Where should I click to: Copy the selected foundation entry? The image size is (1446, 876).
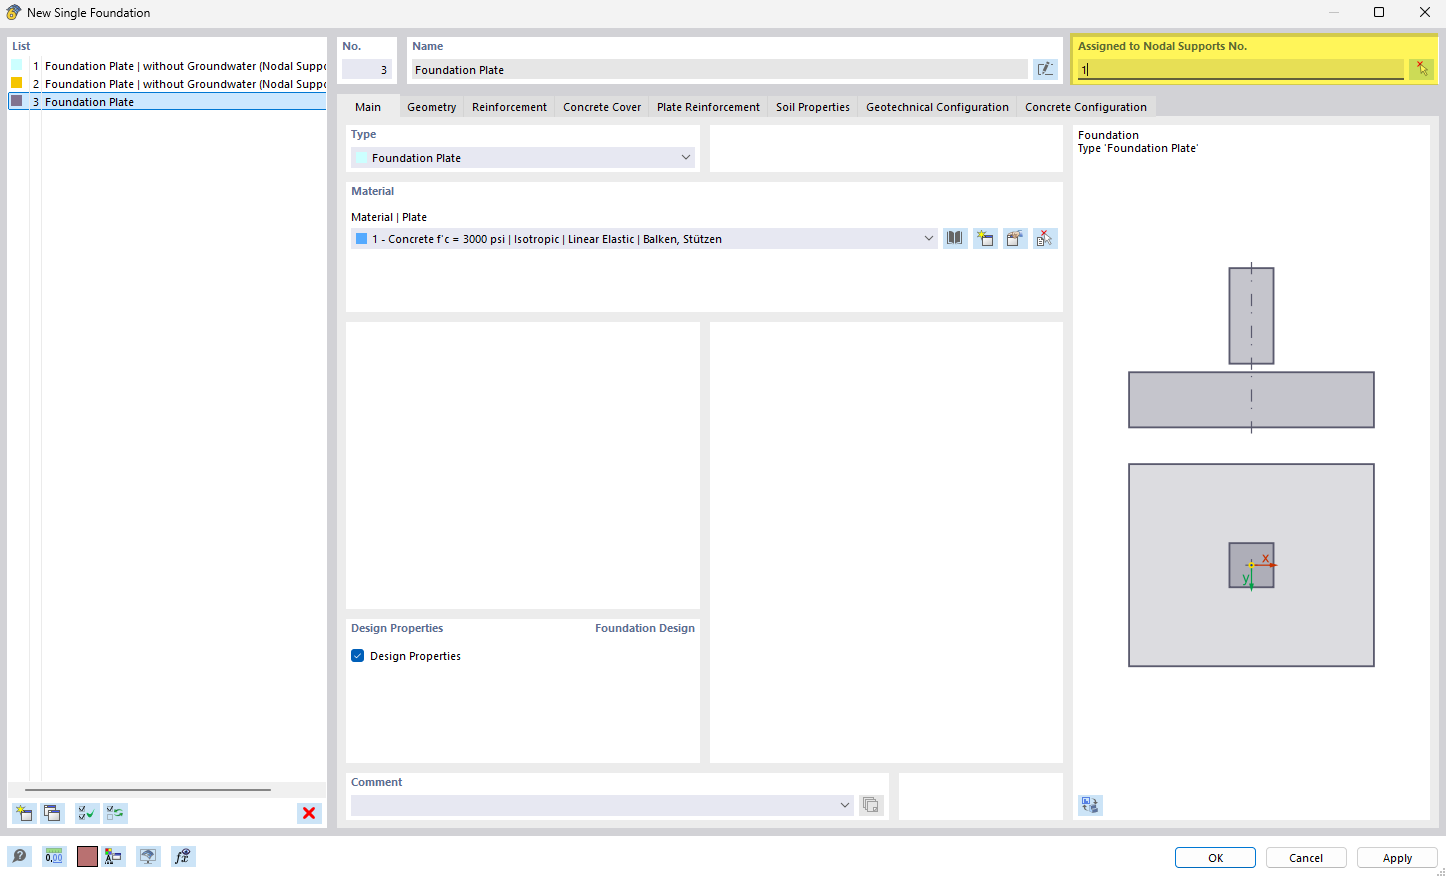(x=53, y=813)
